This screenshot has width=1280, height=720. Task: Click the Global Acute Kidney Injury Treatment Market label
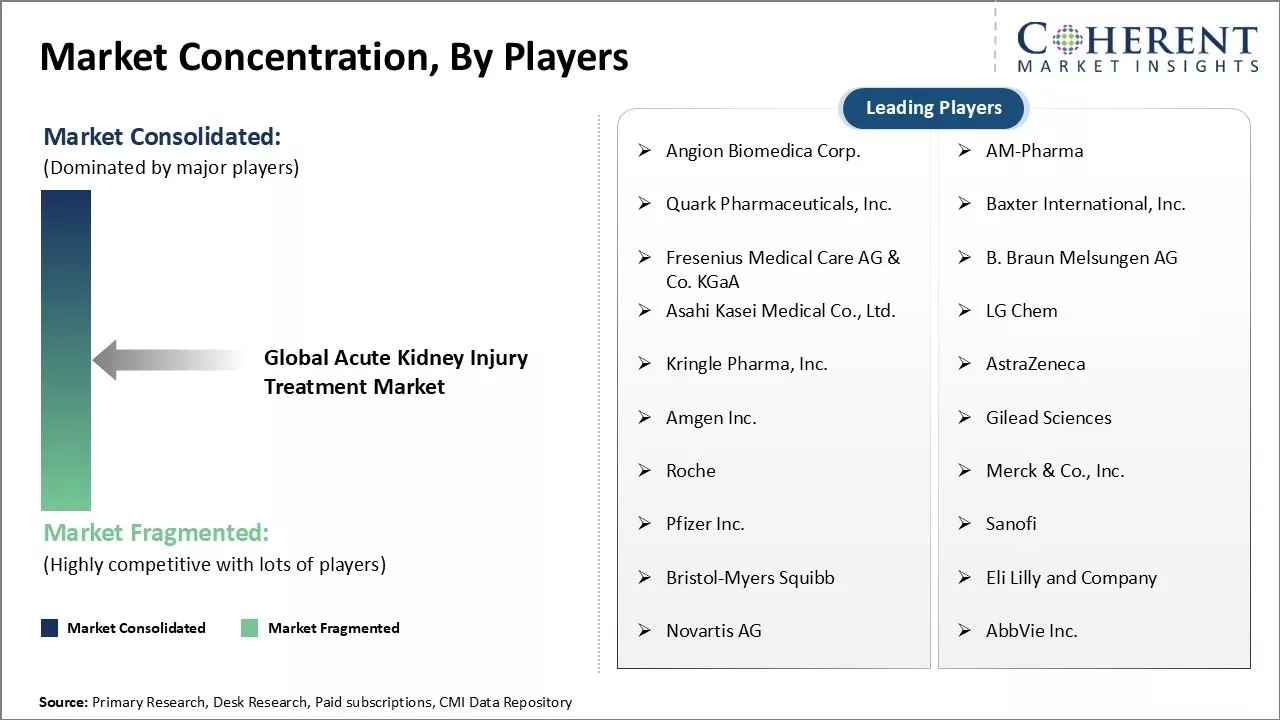click(395, 372)
